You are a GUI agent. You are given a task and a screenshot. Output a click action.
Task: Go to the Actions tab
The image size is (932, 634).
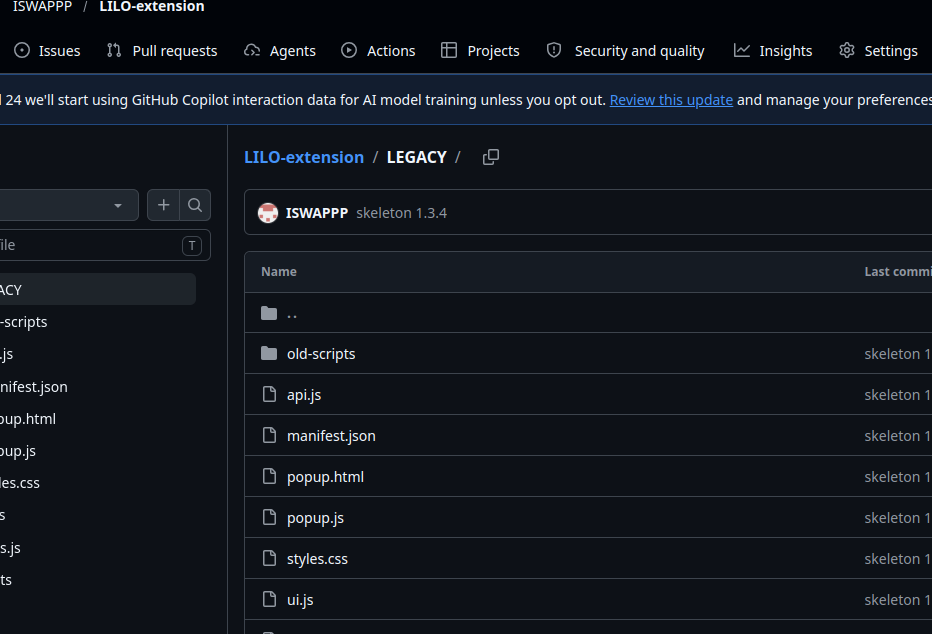tap(378, 51)
